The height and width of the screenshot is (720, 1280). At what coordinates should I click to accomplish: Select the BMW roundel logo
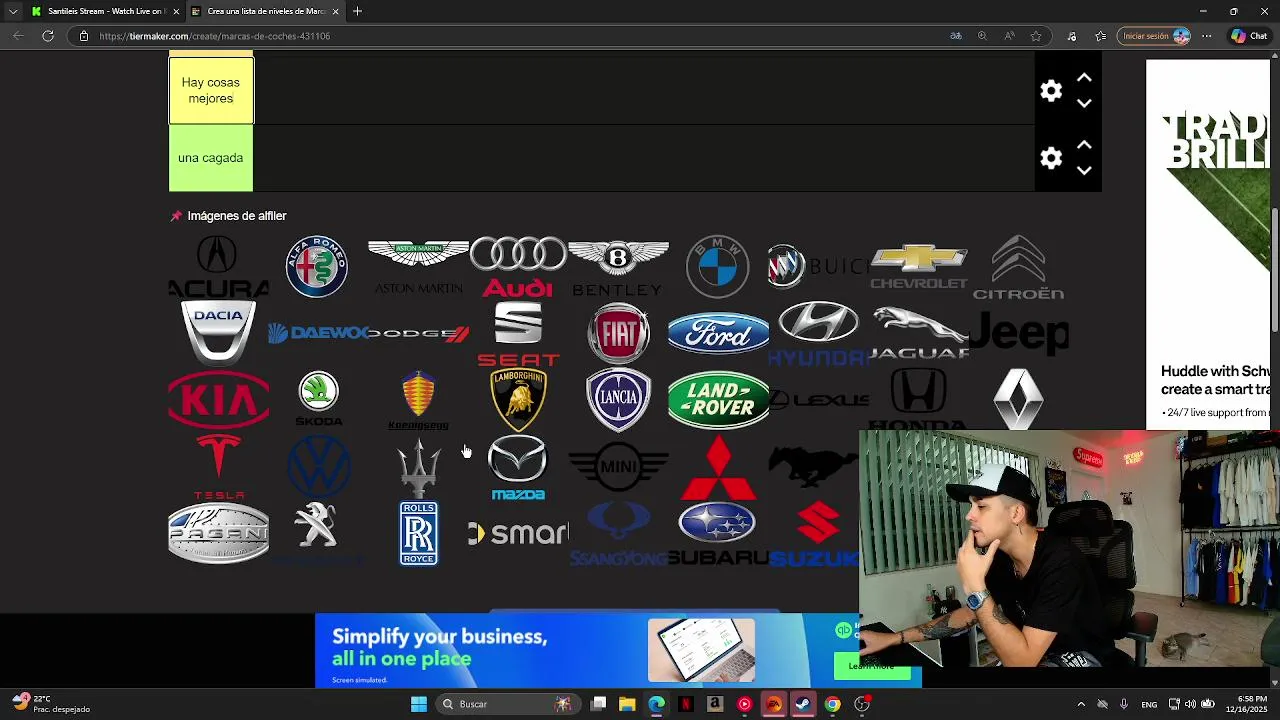[718, 266]
